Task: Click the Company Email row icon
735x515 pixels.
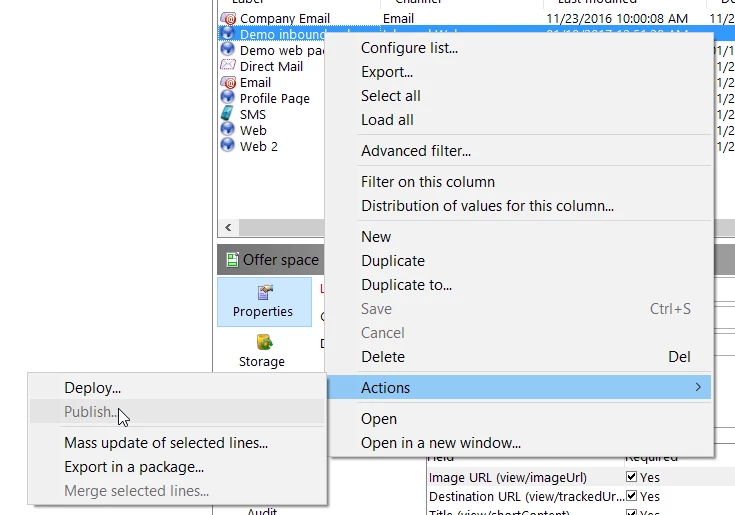Action: 228,18
